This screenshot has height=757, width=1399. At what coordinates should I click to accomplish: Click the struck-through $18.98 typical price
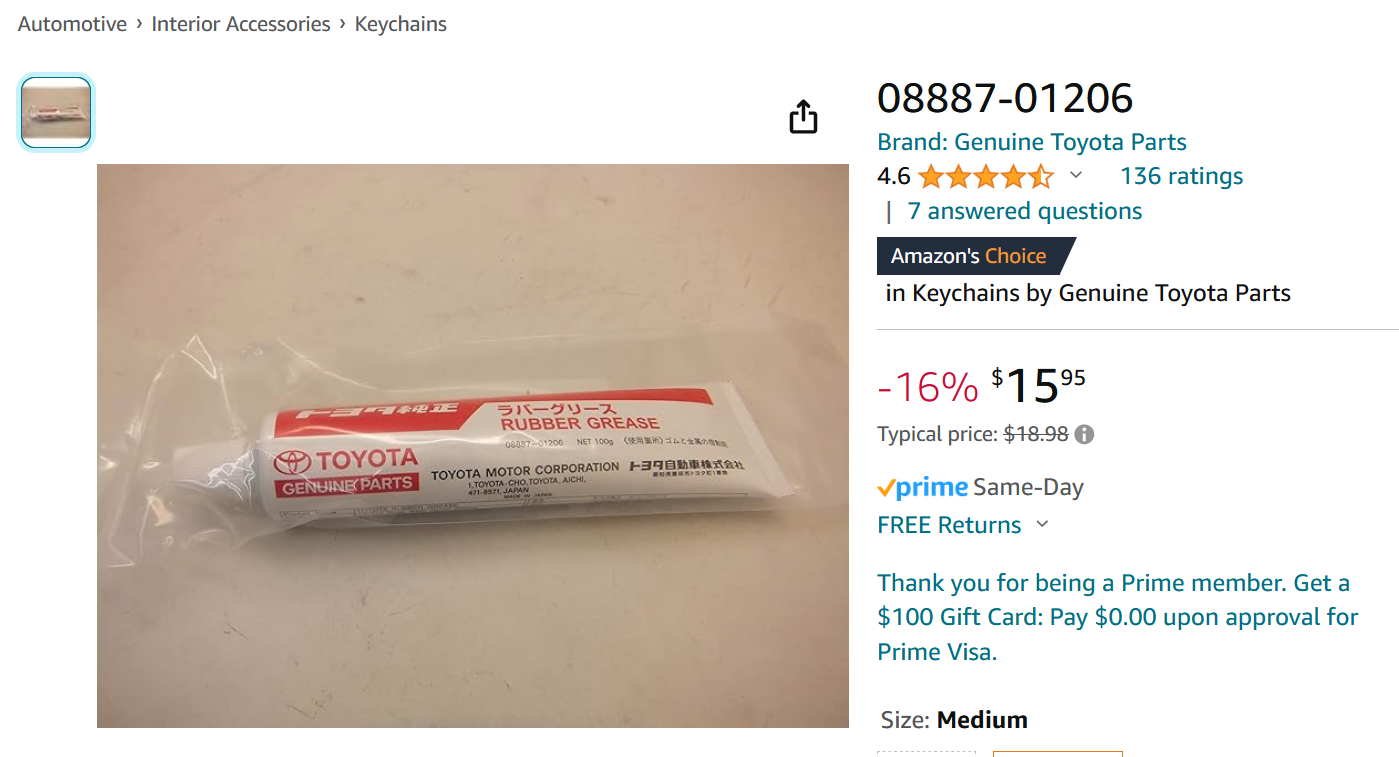1036,435
